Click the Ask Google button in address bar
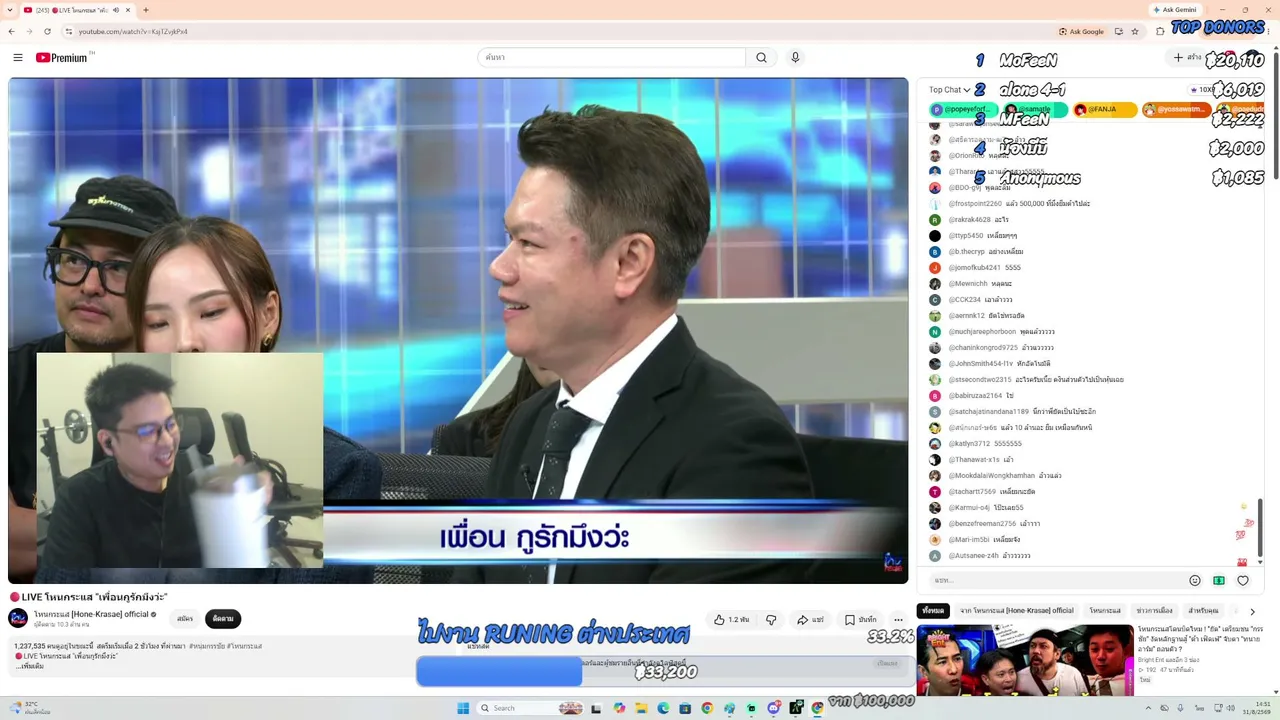The height and width of the screenshot is (720, 1280). 1081,31
